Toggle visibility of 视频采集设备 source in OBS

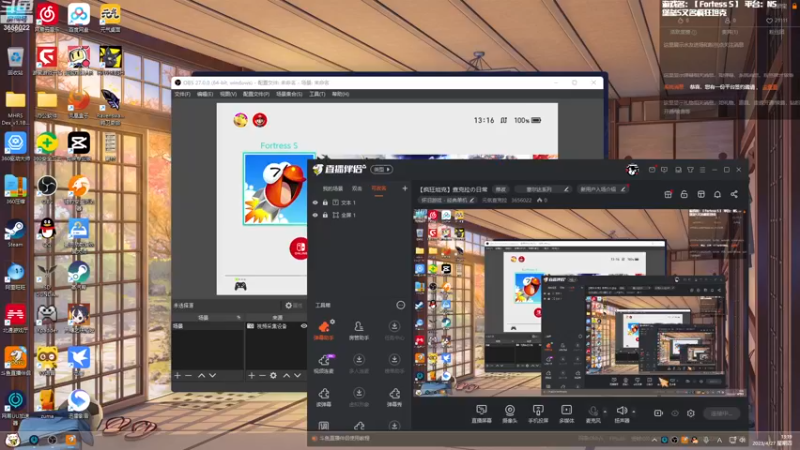(304, 326)
